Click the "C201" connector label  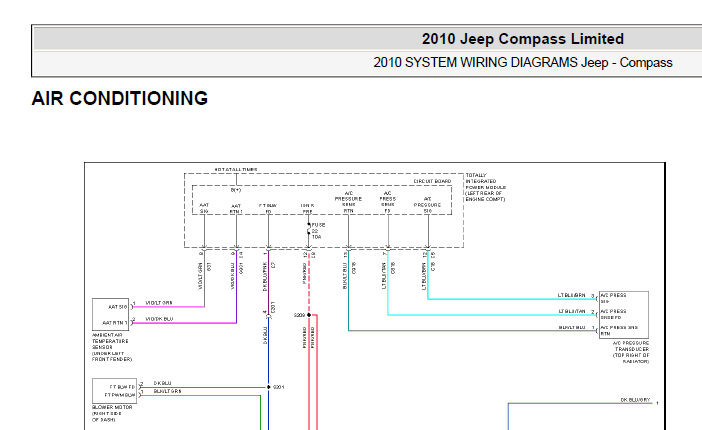273,307
